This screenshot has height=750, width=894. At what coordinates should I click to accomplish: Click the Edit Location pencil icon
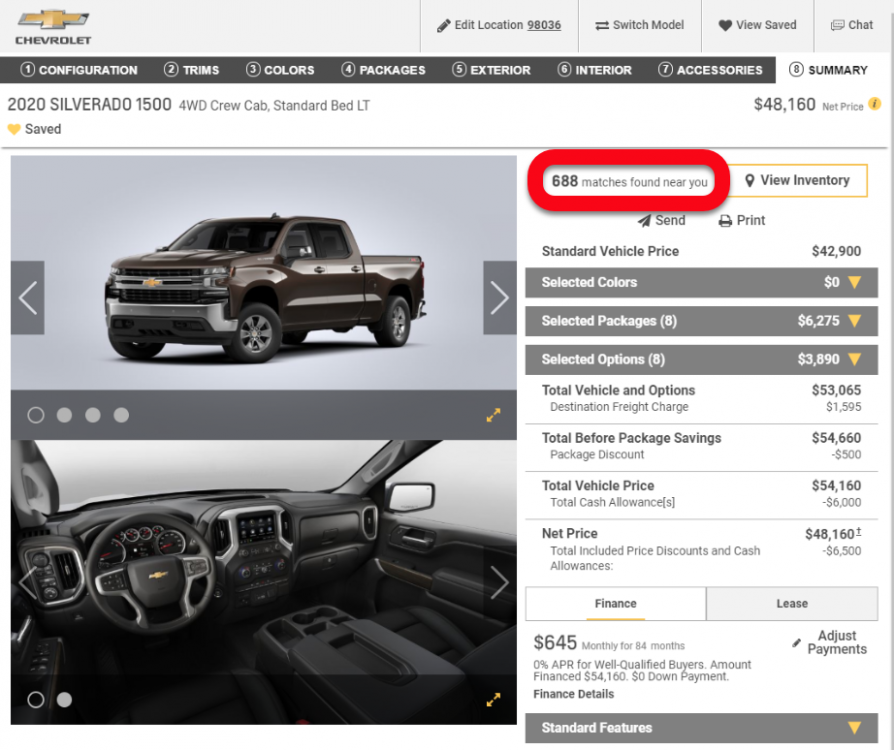point(444,26)
